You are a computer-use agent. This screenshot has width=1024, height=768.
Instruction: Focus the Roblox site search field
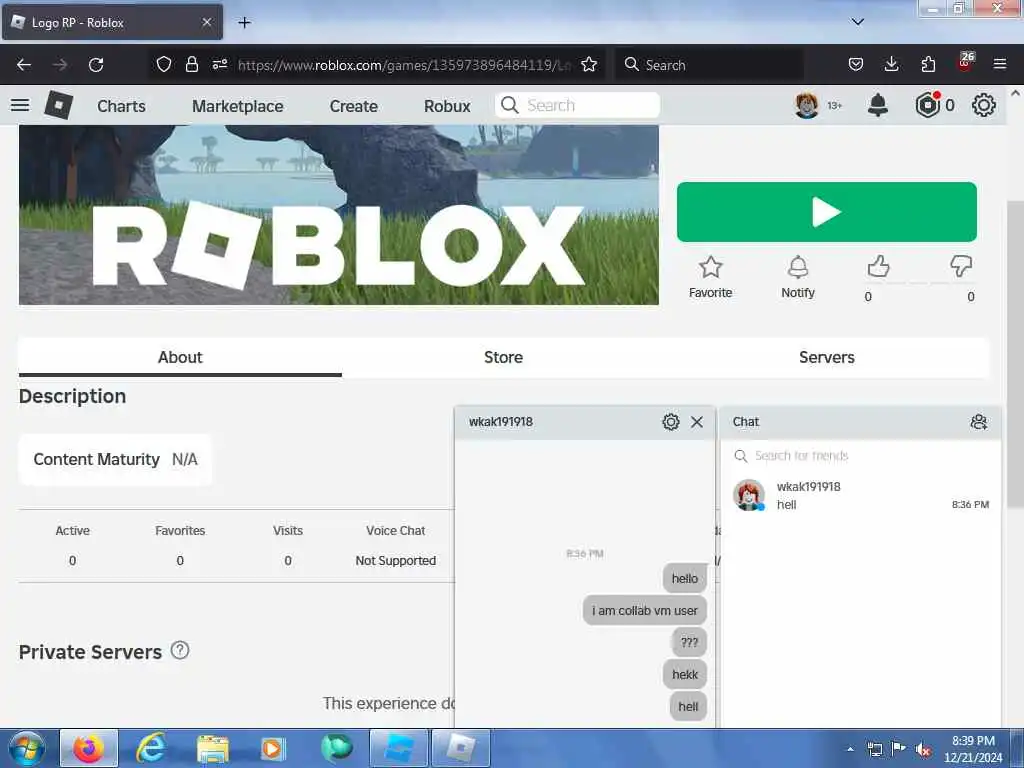point(577,105)
